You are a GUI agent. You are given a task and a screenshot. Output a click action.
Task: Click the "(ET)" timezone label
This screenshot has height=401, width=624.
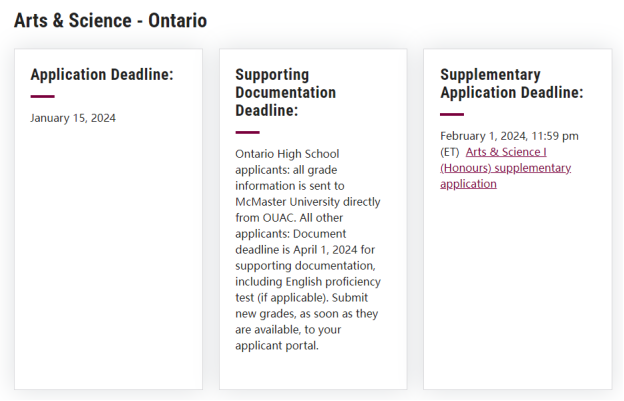coord(449,152)
